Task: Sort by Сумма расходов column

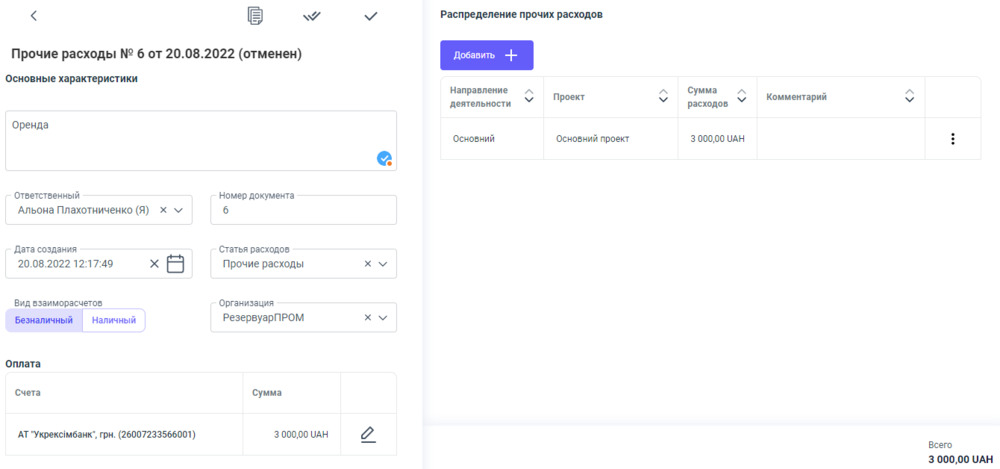Action: (741, 97)
